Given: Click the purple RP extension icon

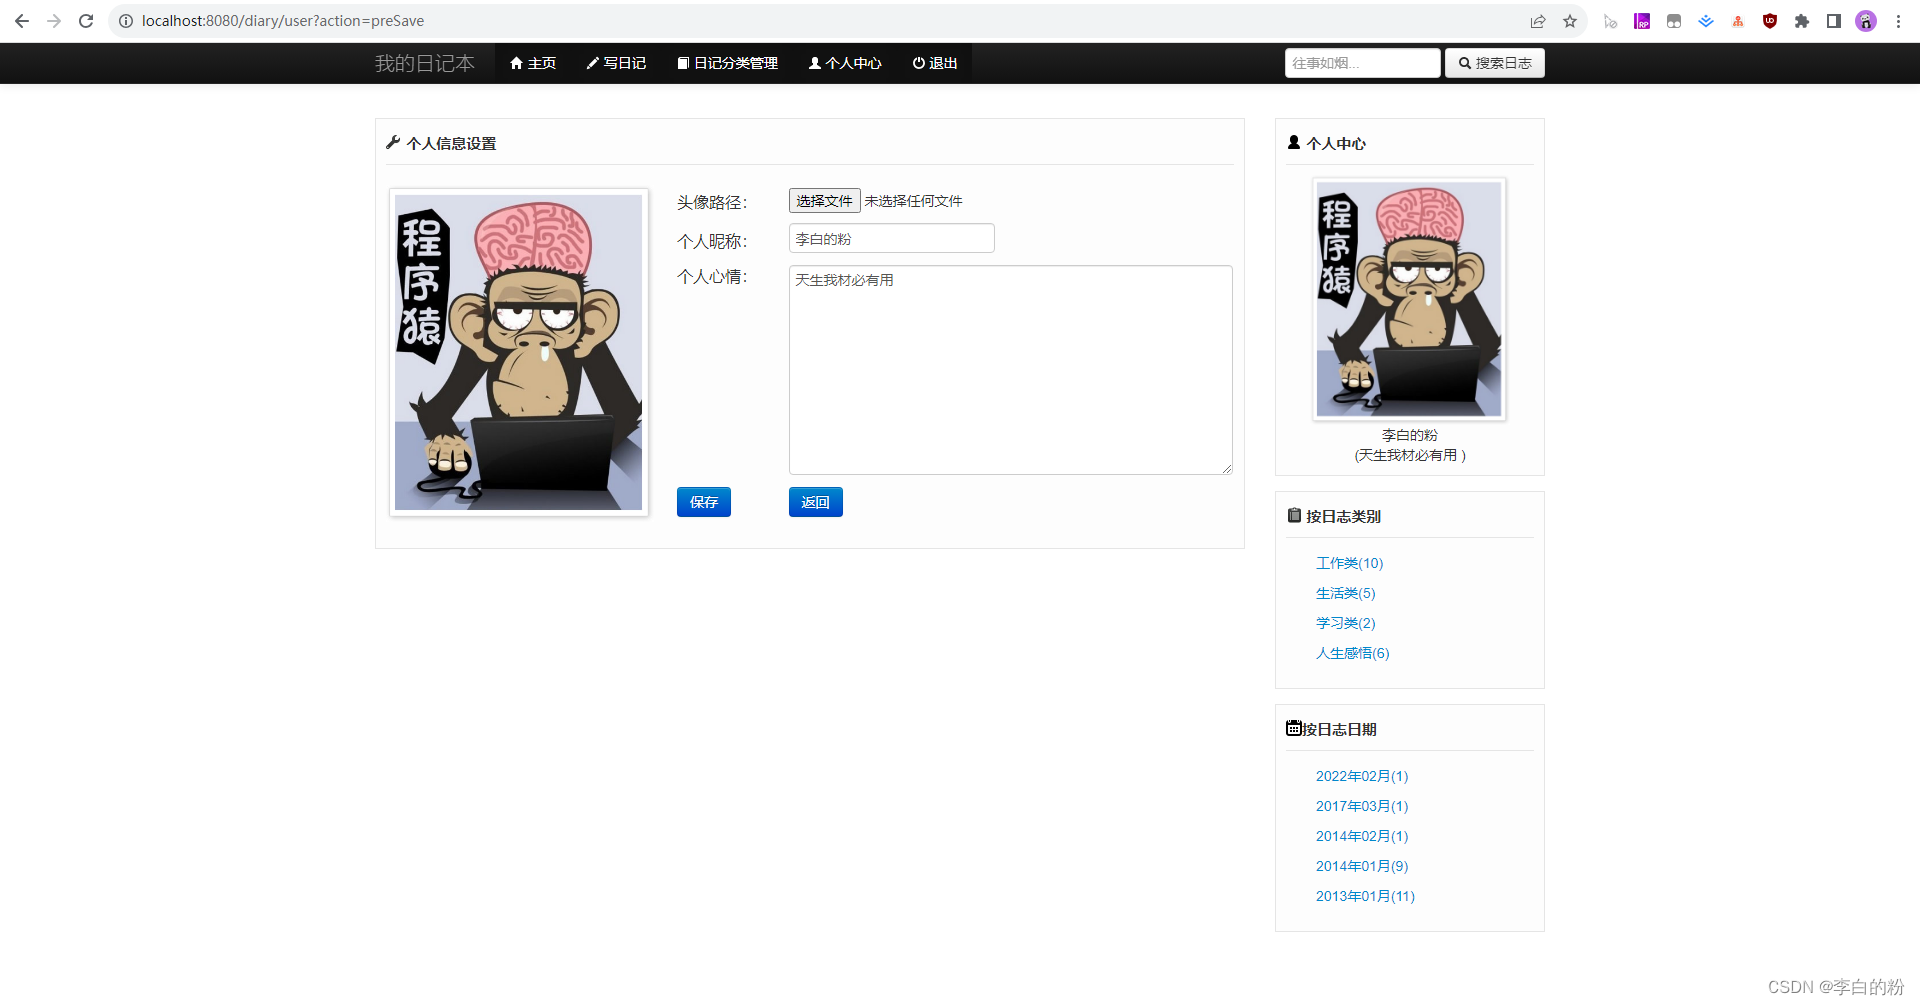Looking at the screenshot, I should coord(1642,21).
